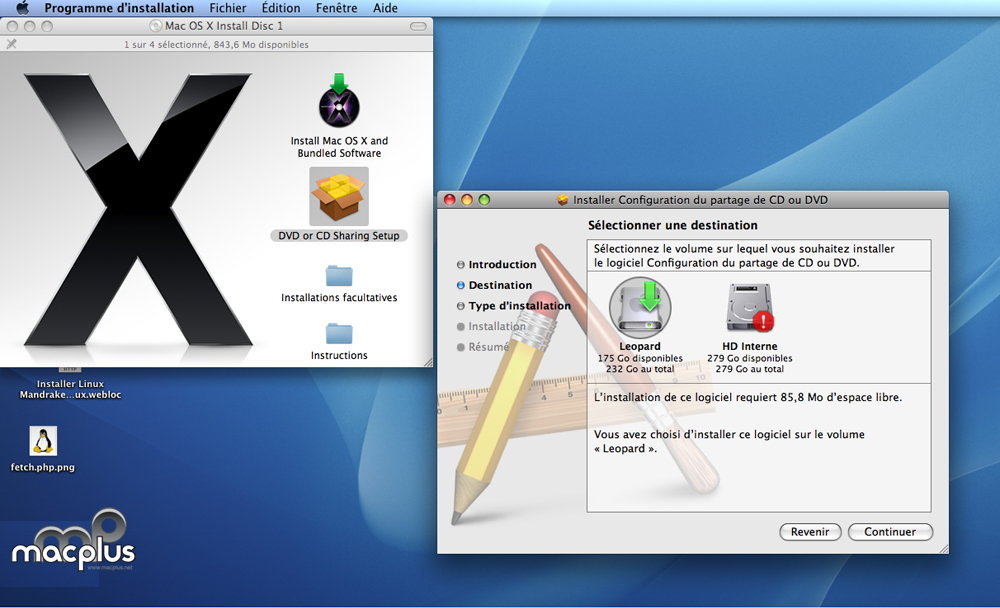Open the Installations facultatives folder

(339, 276)
